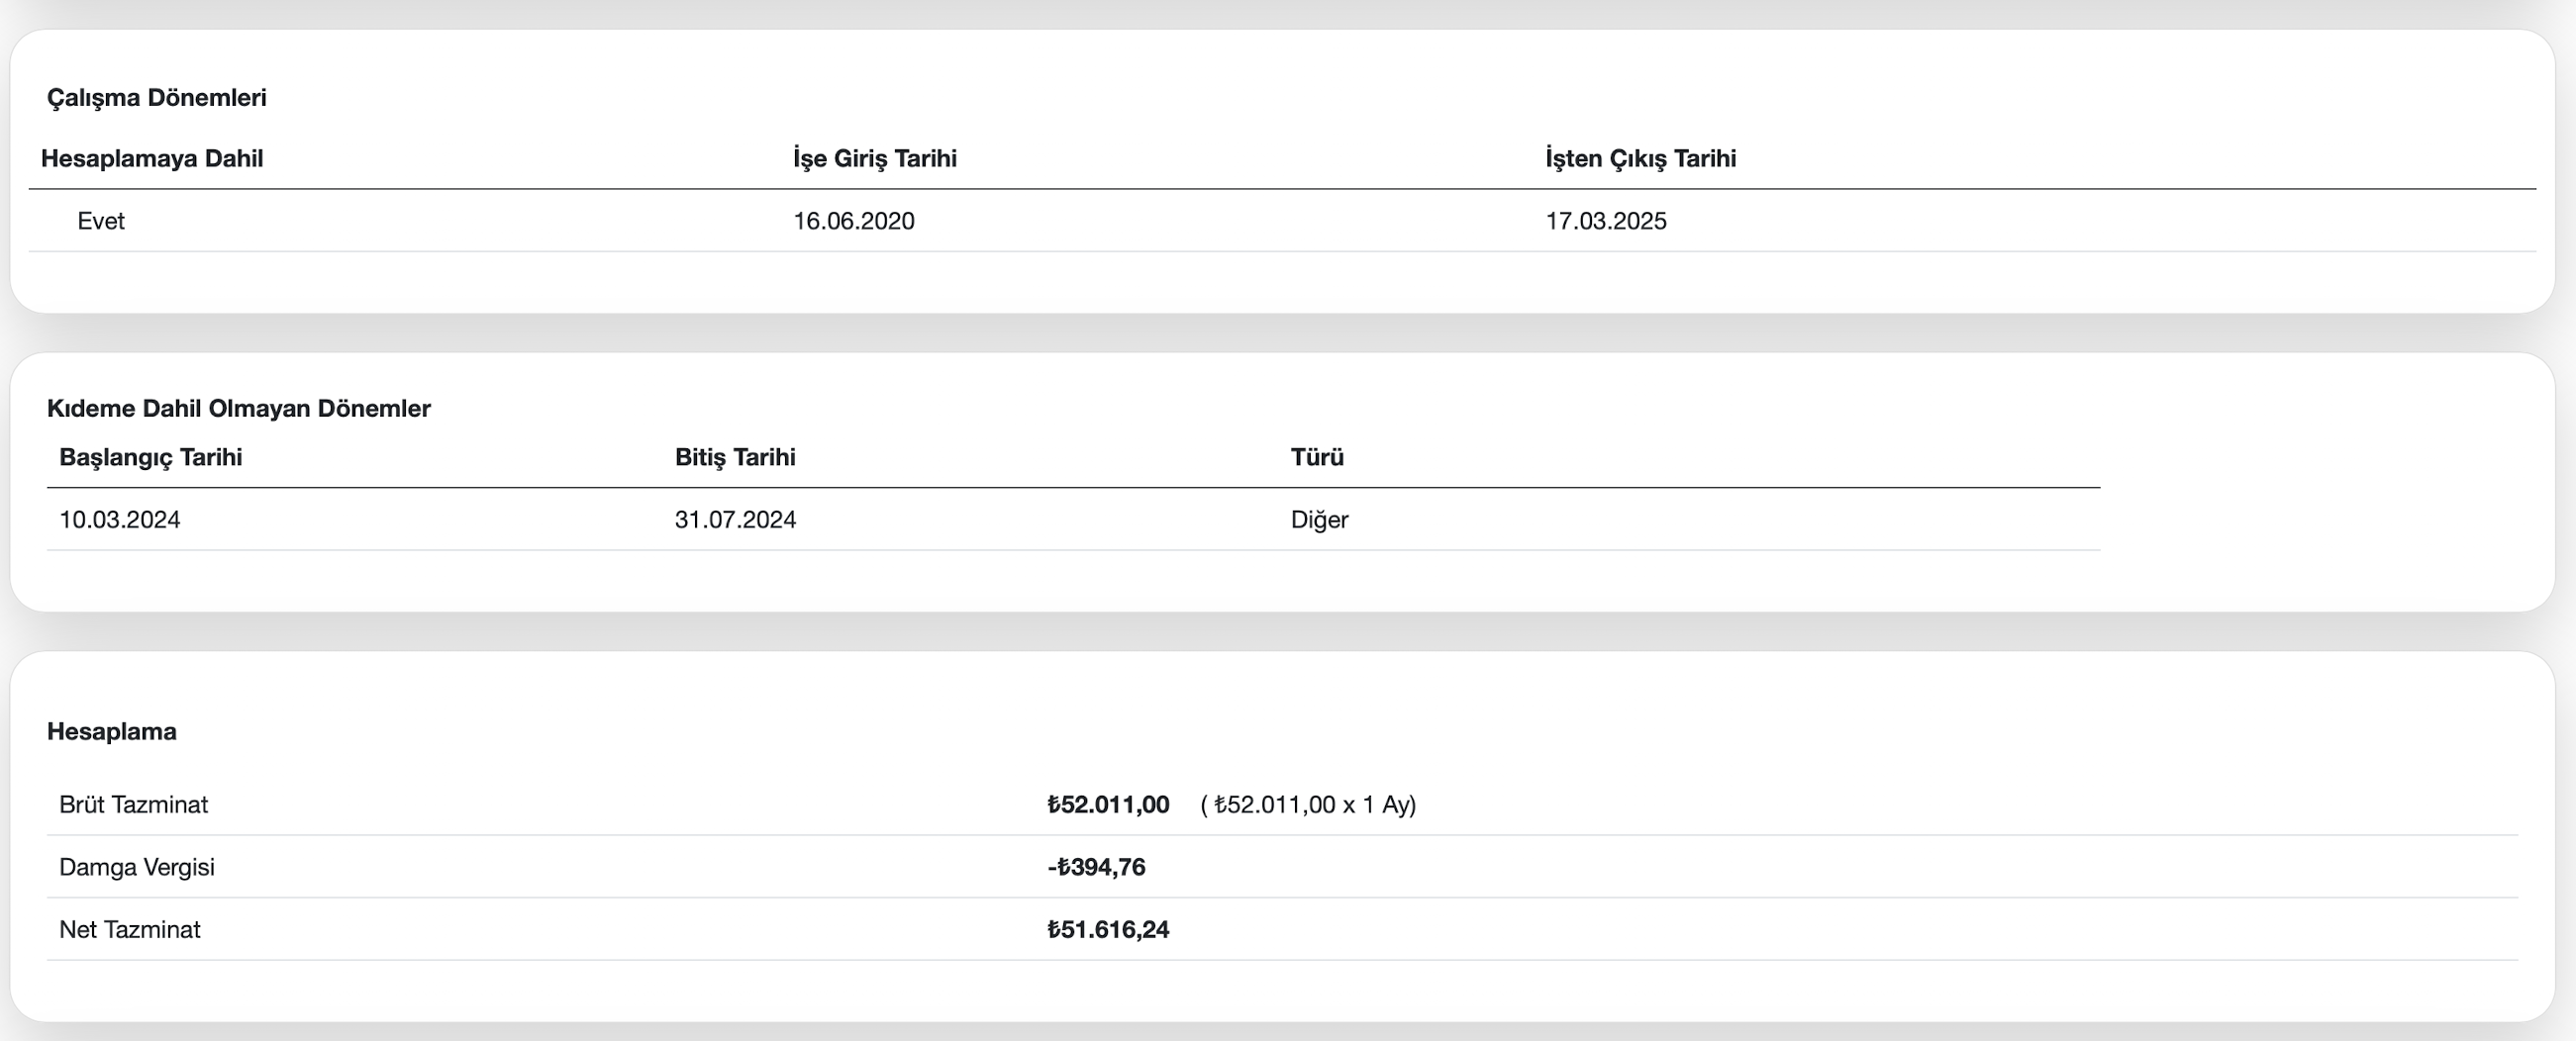Screen dimensions: 2576x1041
Task: Click the start date 16.06.2020
Action: coord(853,221)
